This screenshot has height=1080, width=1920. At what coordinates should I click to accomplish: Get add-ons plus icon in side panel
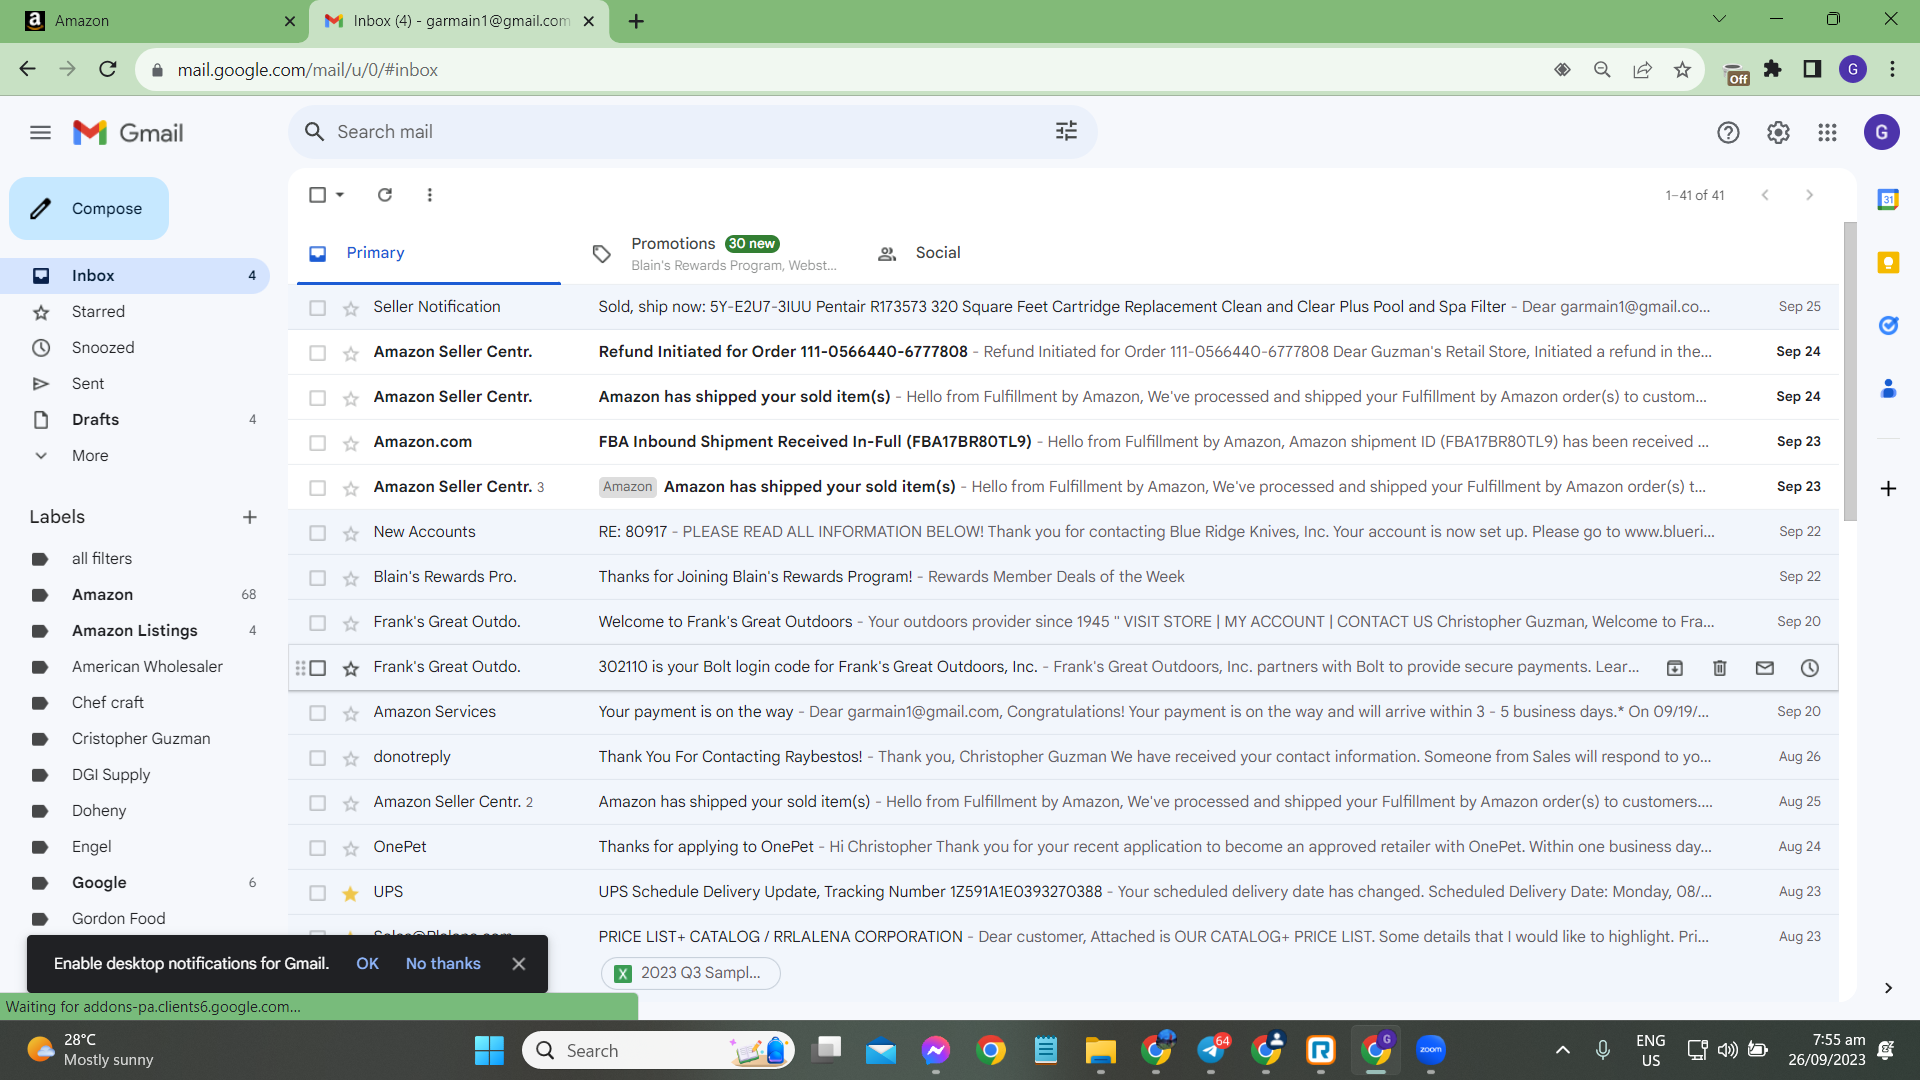1888,489
